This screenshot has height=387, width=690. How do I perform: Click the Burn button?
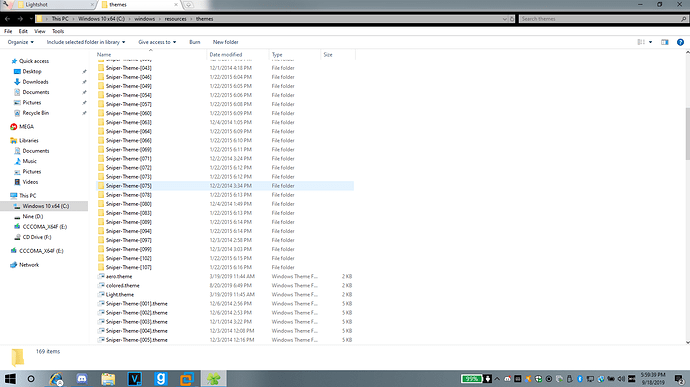195,42
